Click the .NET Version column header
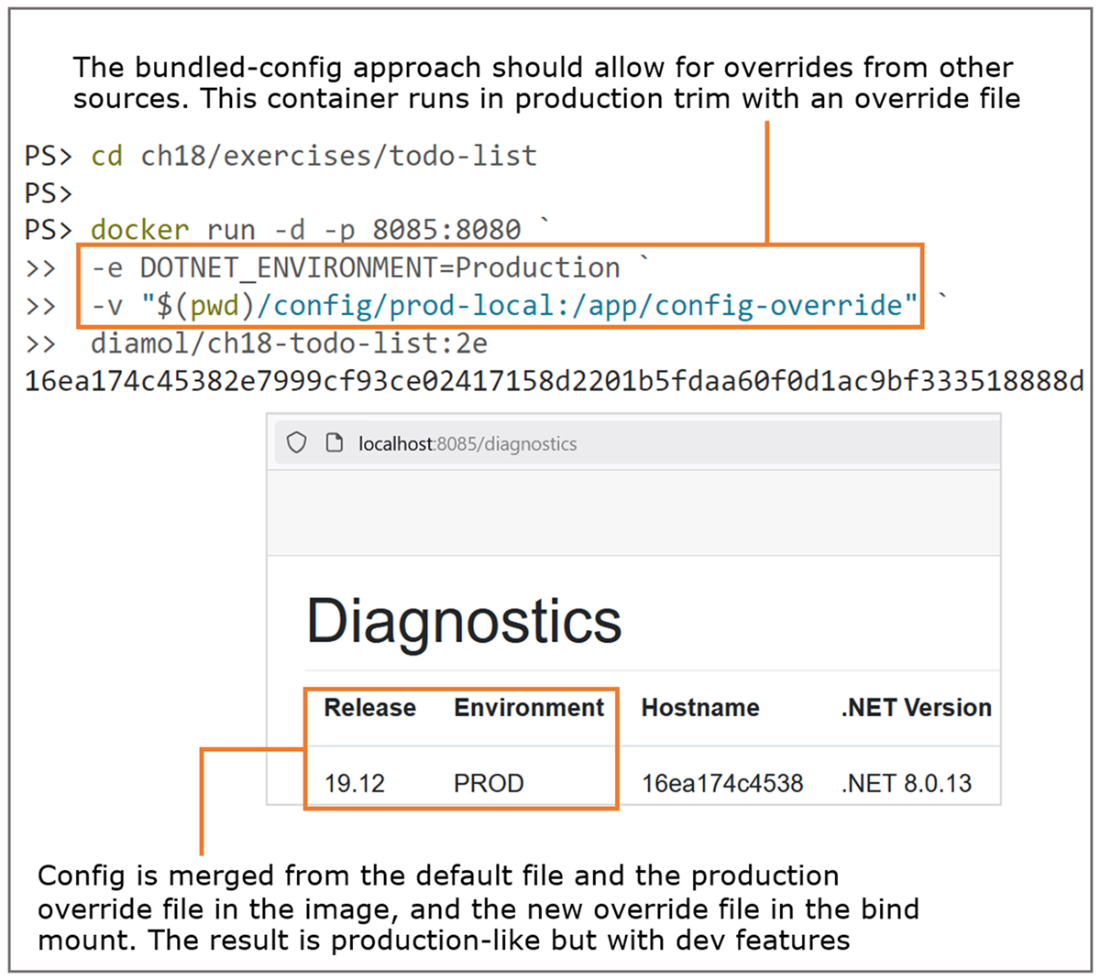Image resolution: width=1100 pixels, height=979 pixels. pos(916,708)
